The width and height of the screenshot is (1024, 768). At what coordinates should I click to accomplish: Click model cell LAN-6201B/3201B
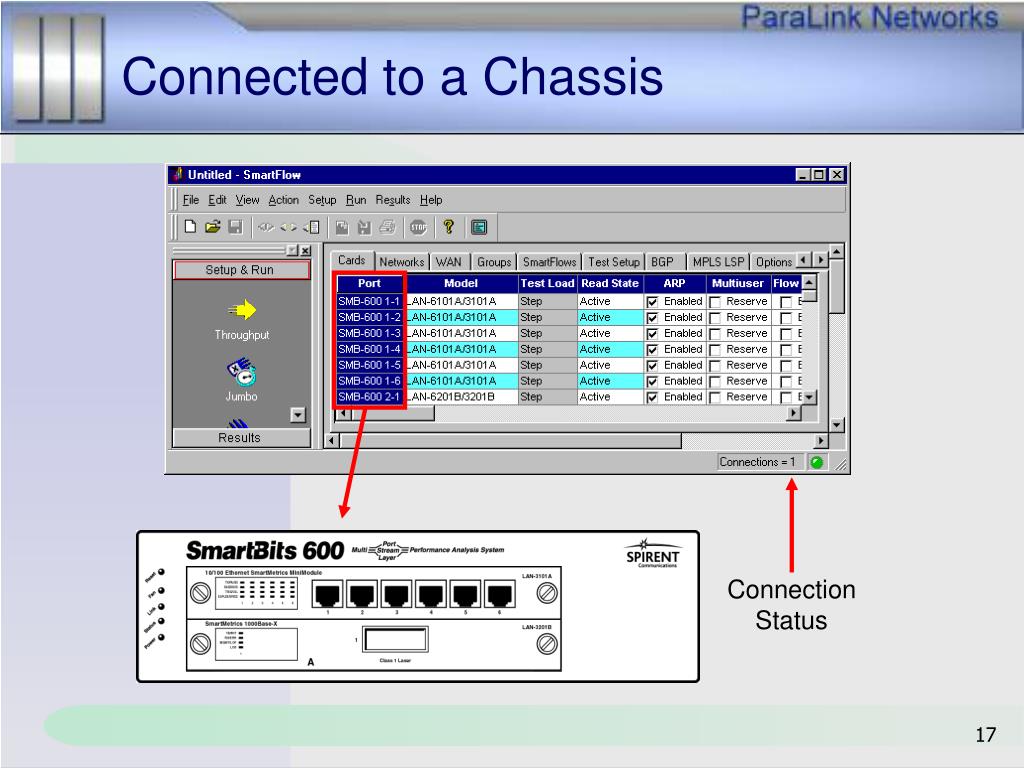pyautogui.click(x=461, y=397)
